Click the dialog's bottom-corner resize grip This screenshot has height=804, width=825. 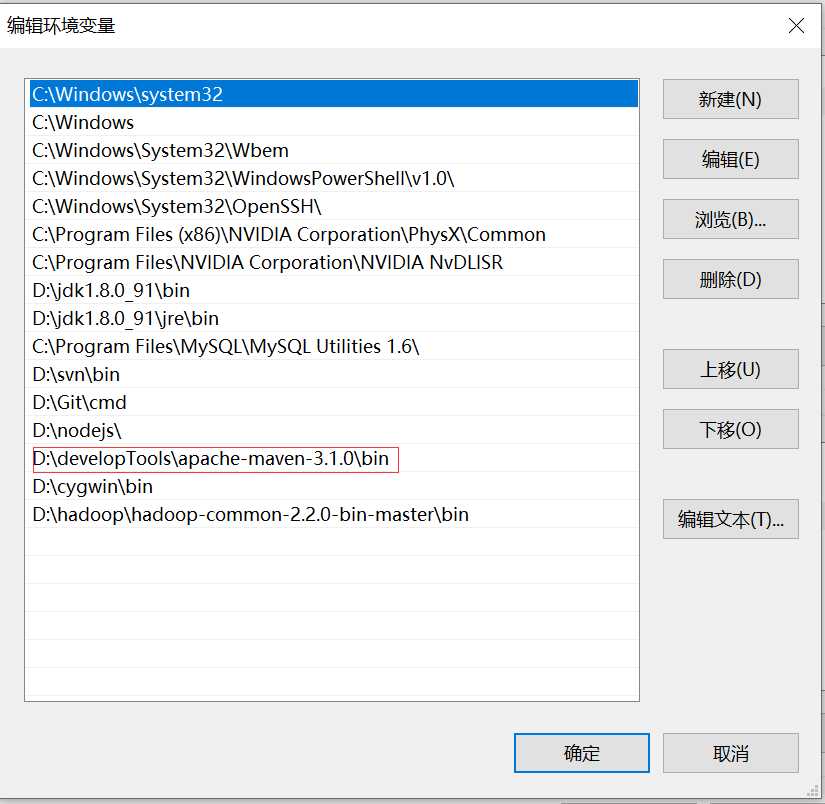[813, 791]
